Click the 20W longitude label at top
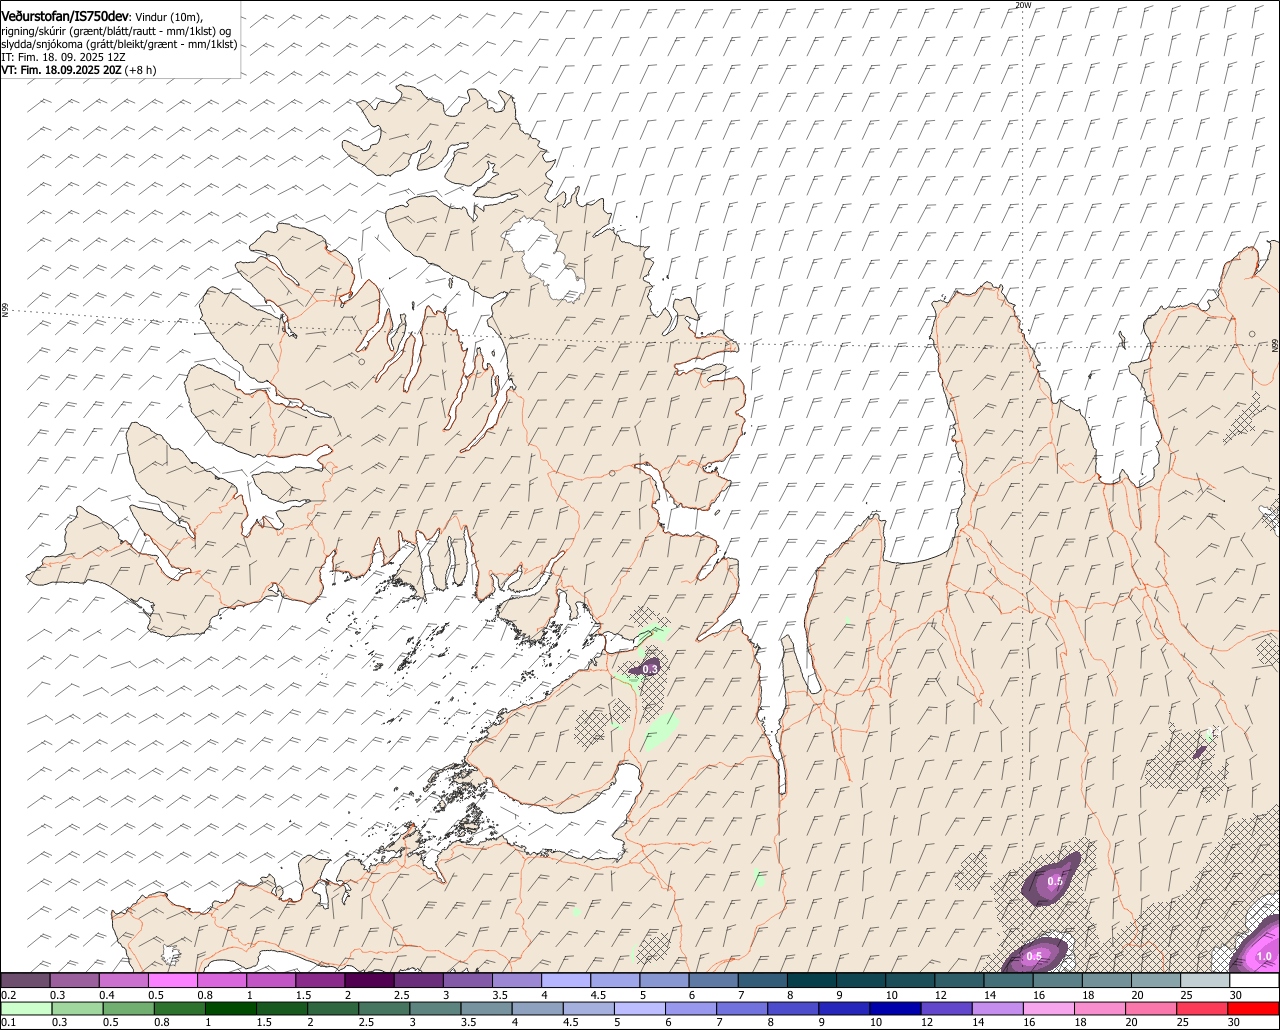 pos(1022,5)
